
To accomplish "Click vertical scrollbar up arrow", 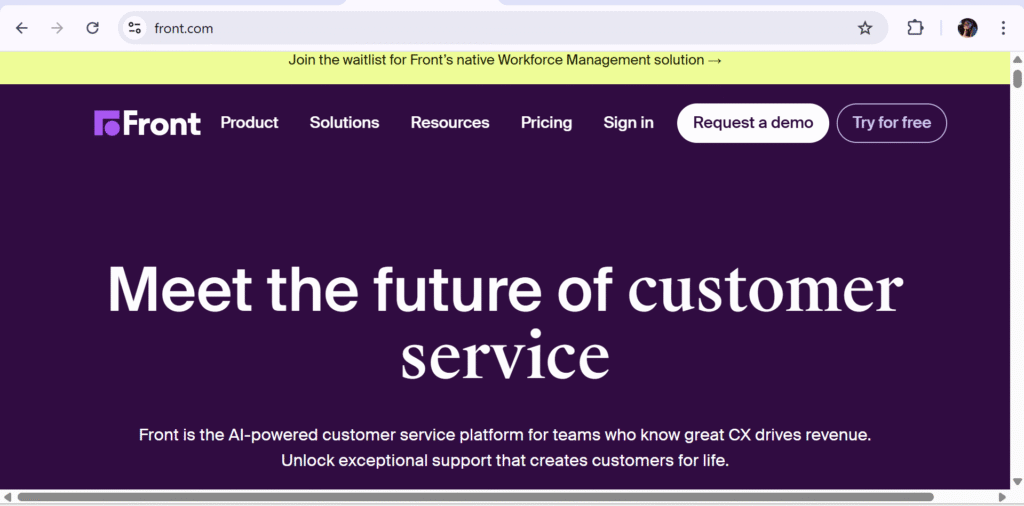I will [x=1017, y=59].
